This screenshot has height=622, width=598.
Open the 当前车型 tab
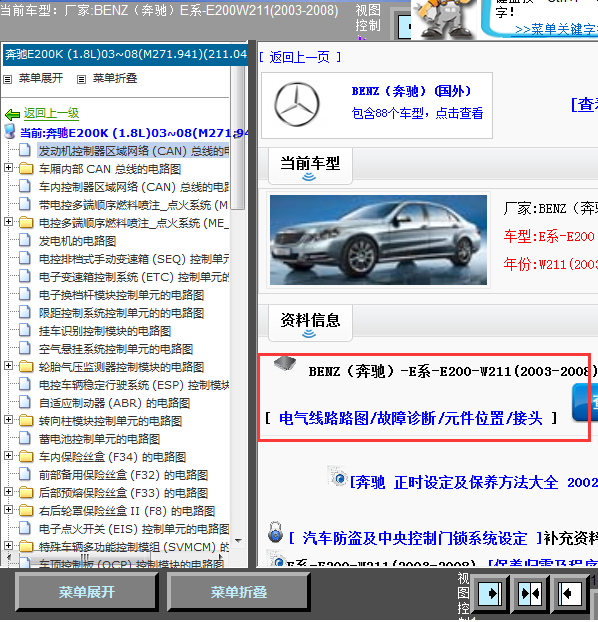[x=310, y=166]
